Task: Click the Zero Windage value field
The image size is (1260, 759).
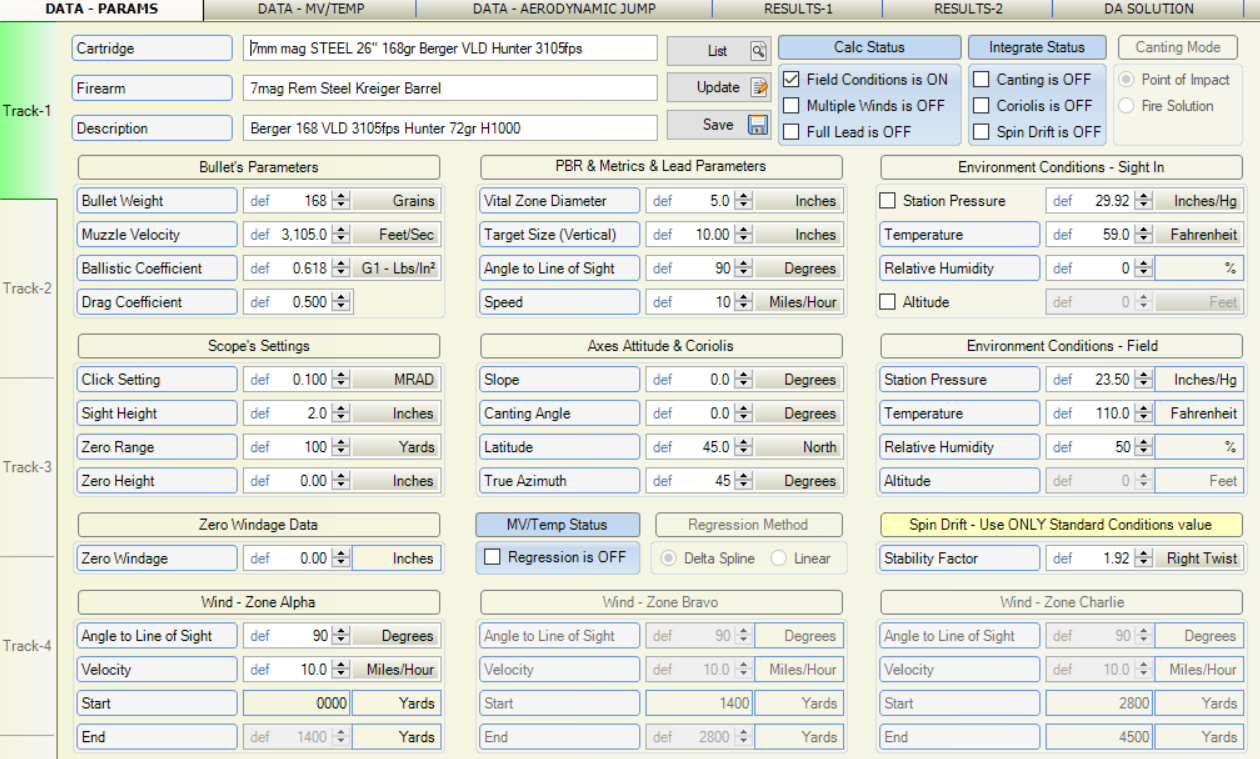Action: [302, 559]
